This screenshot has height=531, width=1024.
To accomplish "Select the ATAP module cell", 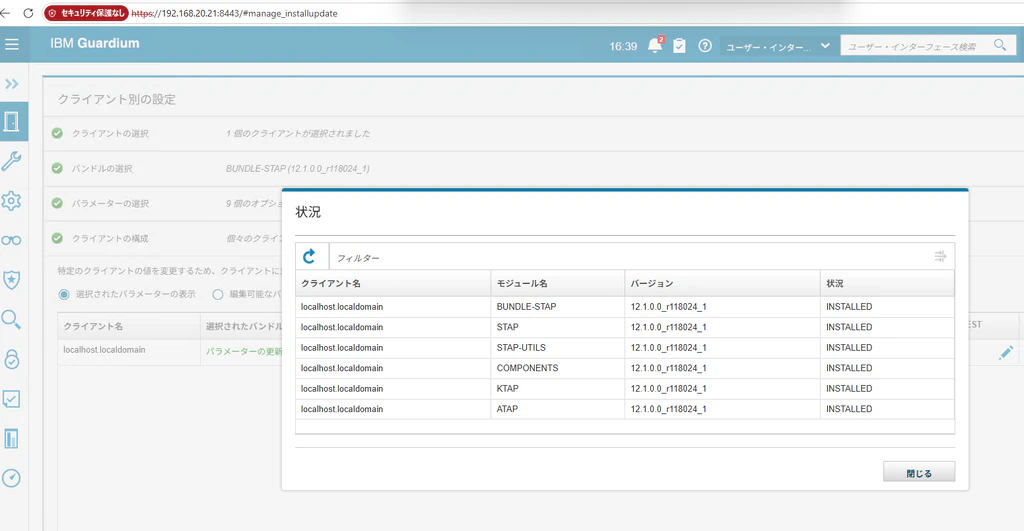I will [x=558, y=409].
